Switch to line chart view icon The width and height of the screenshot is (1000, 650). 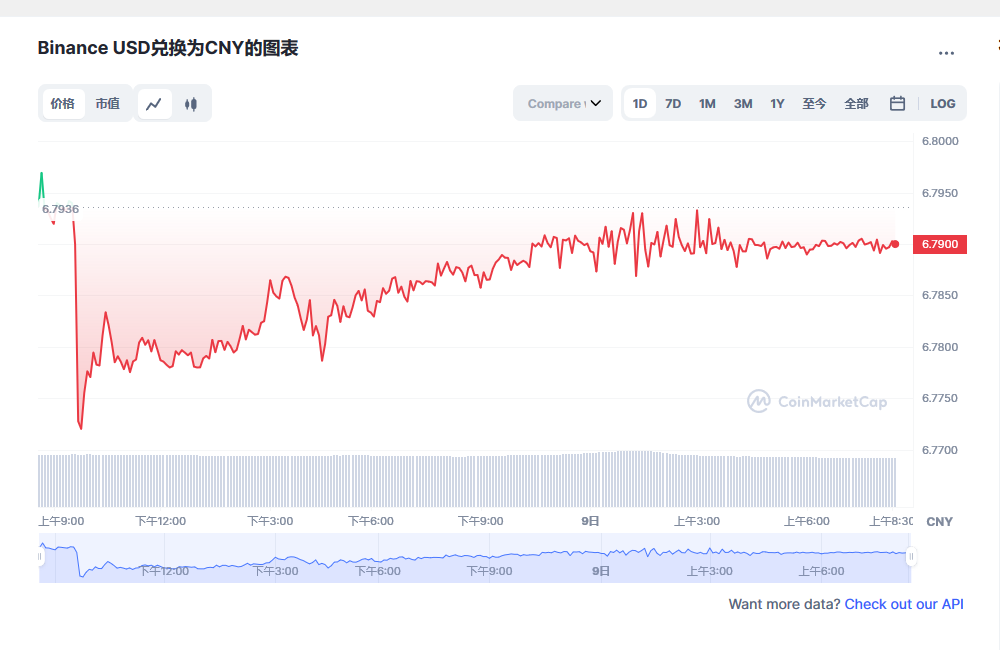154,103
